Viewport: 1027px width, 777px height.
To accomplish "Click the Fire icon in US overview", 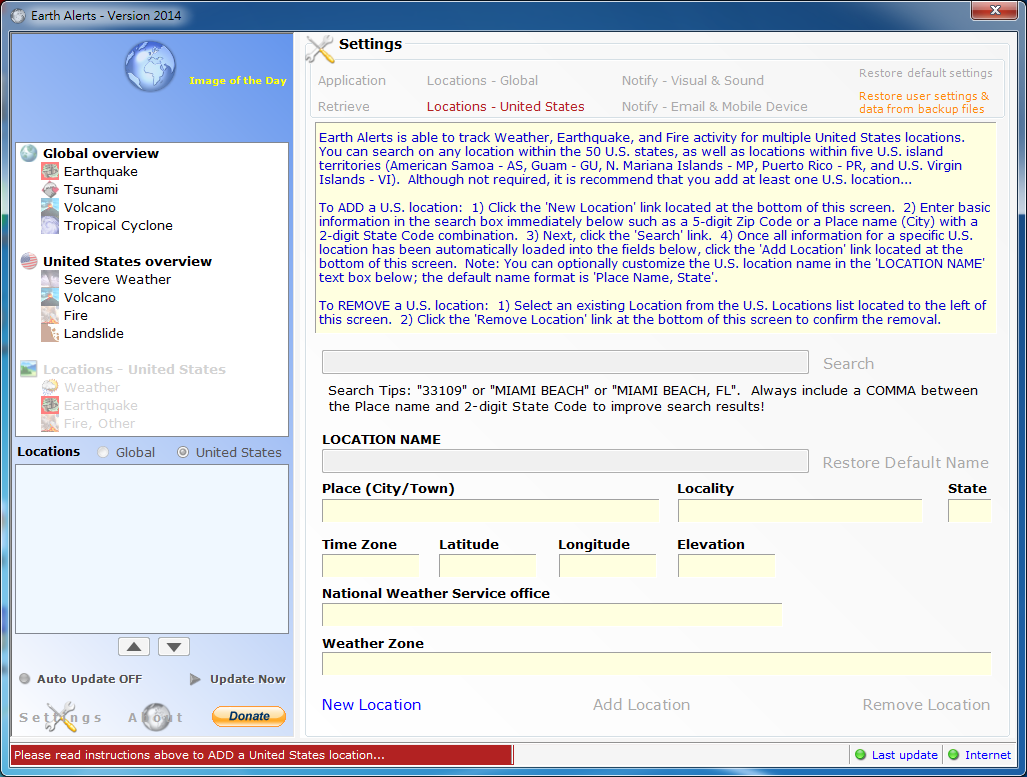I will (x=50, y=315).
